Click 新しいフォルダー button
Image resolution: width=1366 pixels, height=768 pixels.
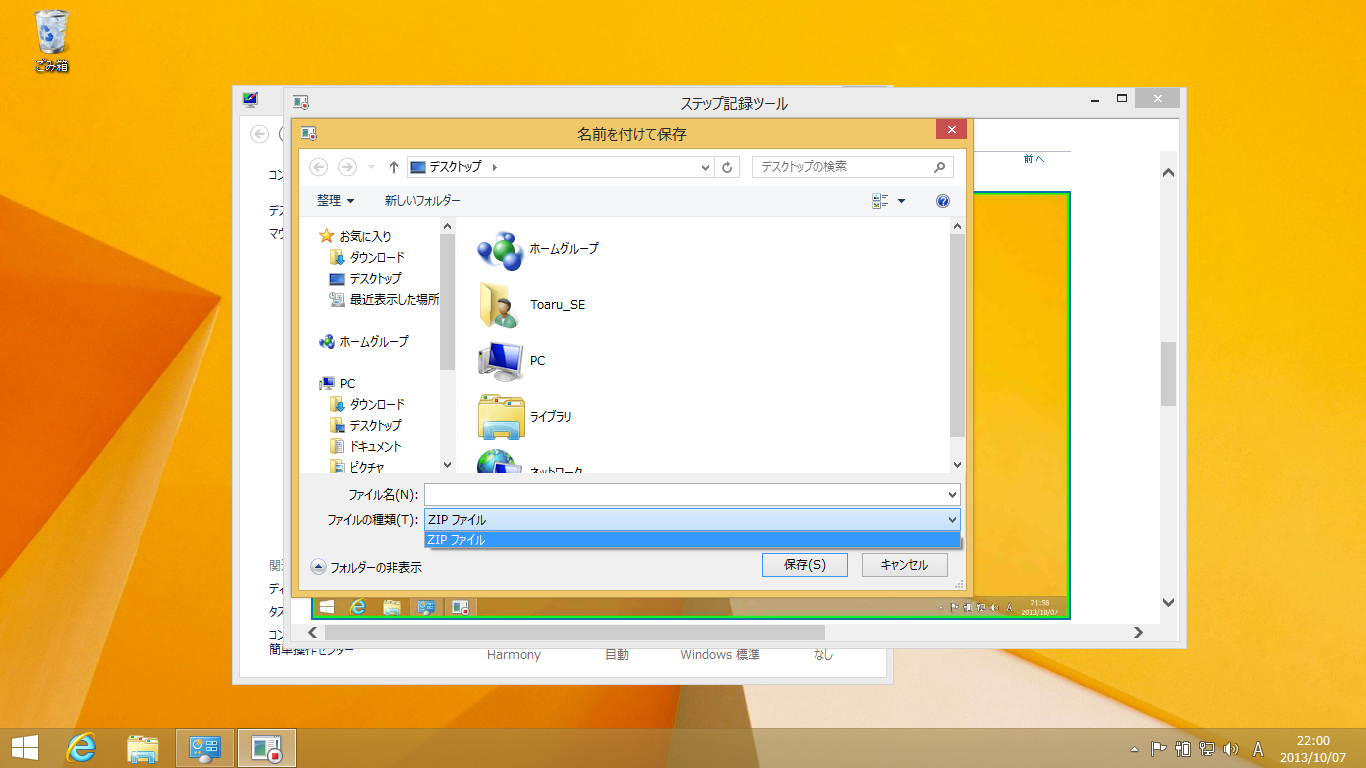[x=423, y=201]
